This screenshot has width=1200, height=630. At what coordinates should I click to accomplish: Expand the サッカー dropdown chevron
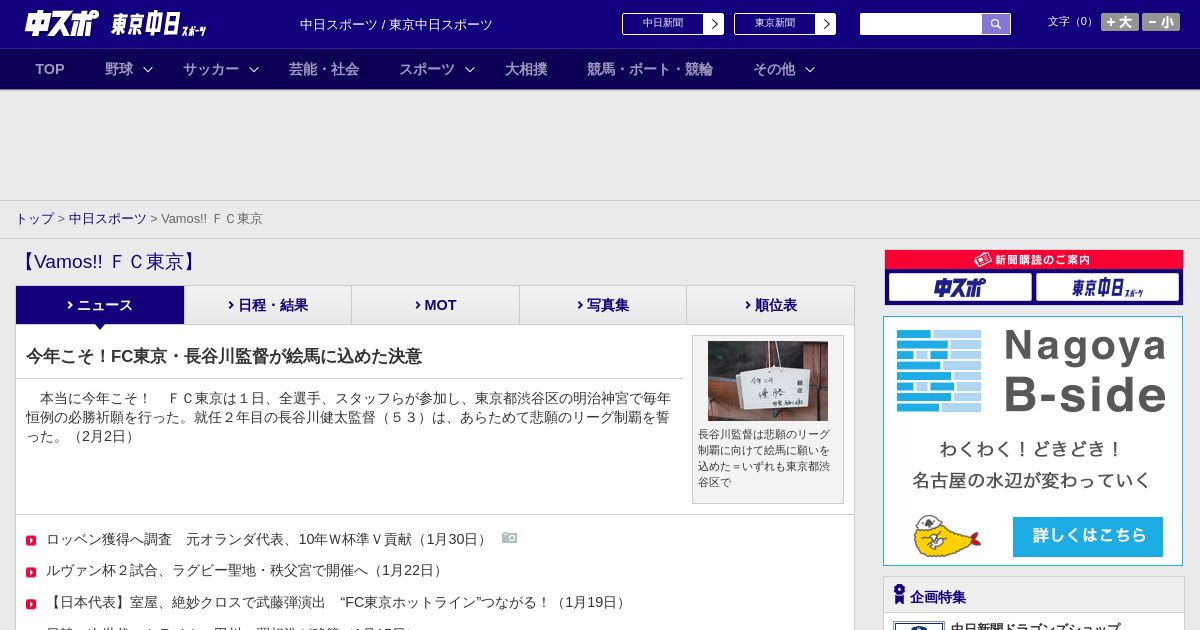[254, 70]
